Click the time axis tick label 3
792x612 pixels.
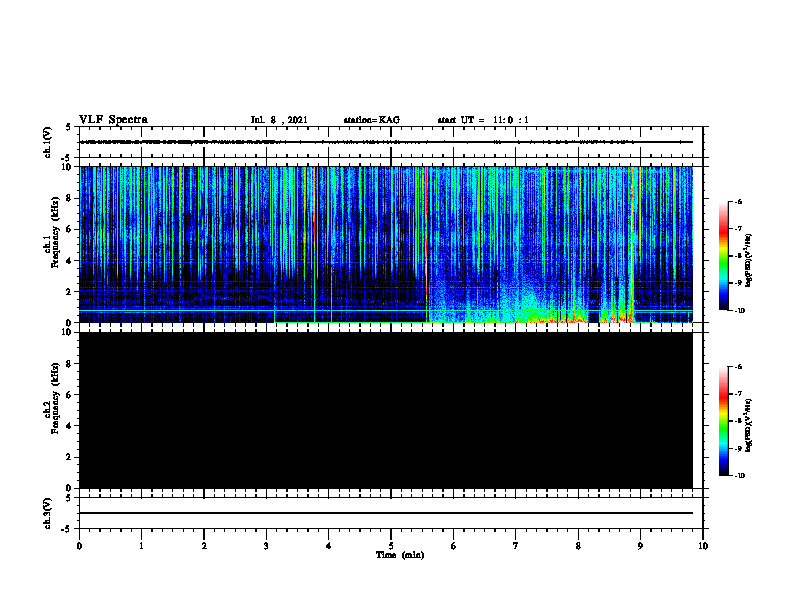[266, 546]
